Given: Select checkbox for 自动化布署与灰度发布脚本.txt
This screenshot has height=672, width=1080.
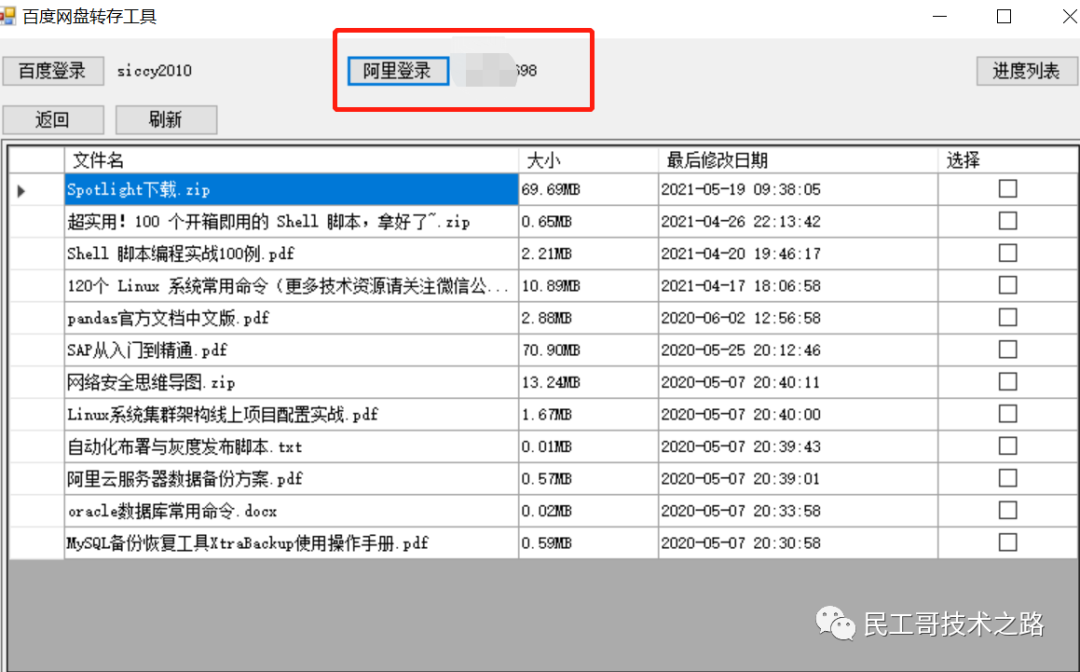Looking at the screenshot, I should (1008, 446).
